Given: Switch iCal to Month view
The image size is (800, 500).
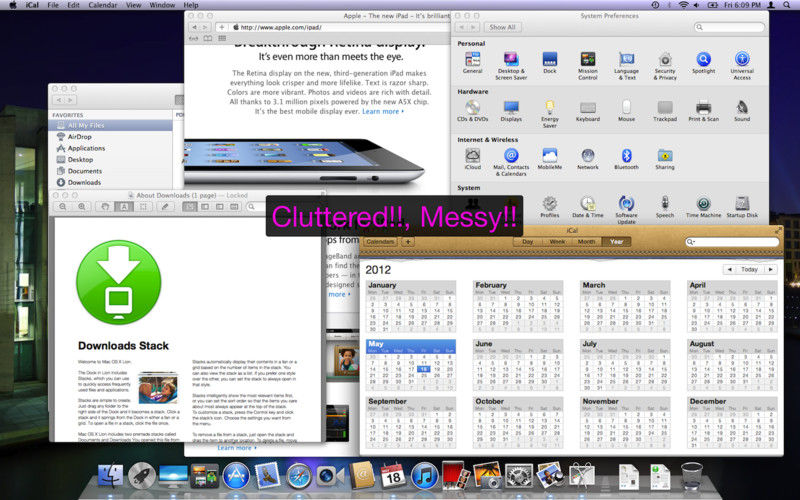Looking at the screenshot, I should pos(587,241).
